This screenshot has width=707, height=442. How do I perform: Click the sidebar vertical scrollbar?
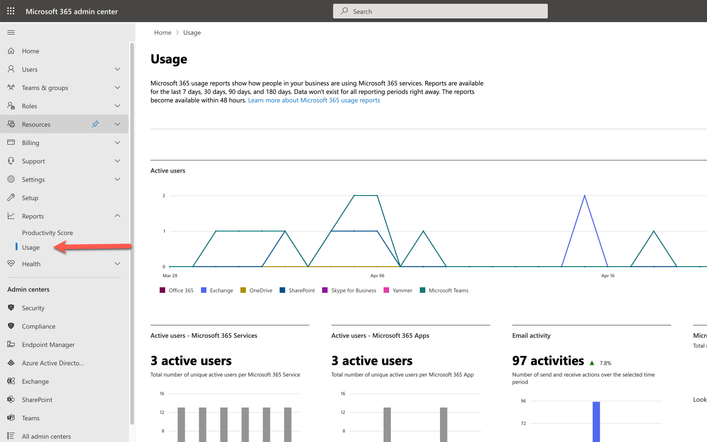coord(132,233)
